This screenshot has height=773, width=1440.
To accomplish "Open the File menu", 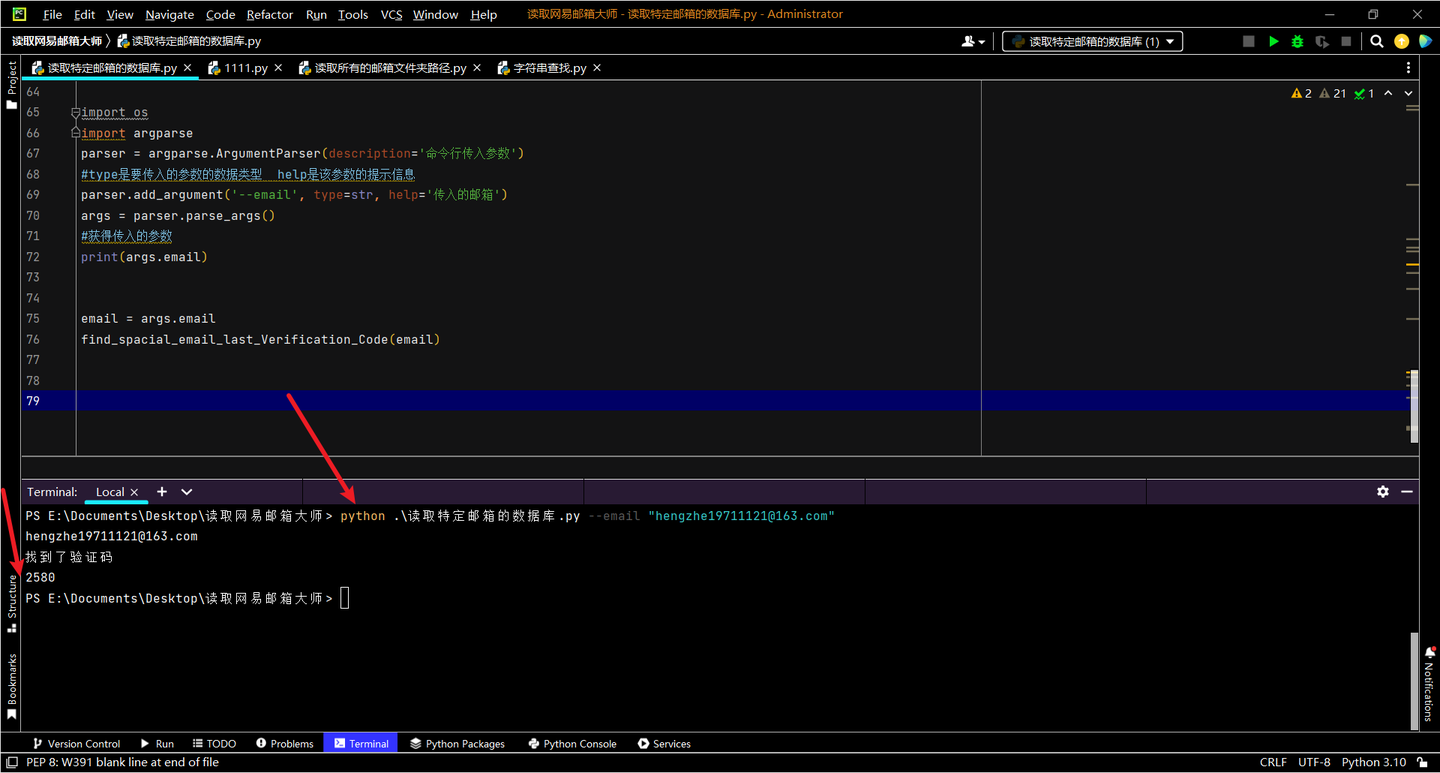I will [x=52, y=15].
